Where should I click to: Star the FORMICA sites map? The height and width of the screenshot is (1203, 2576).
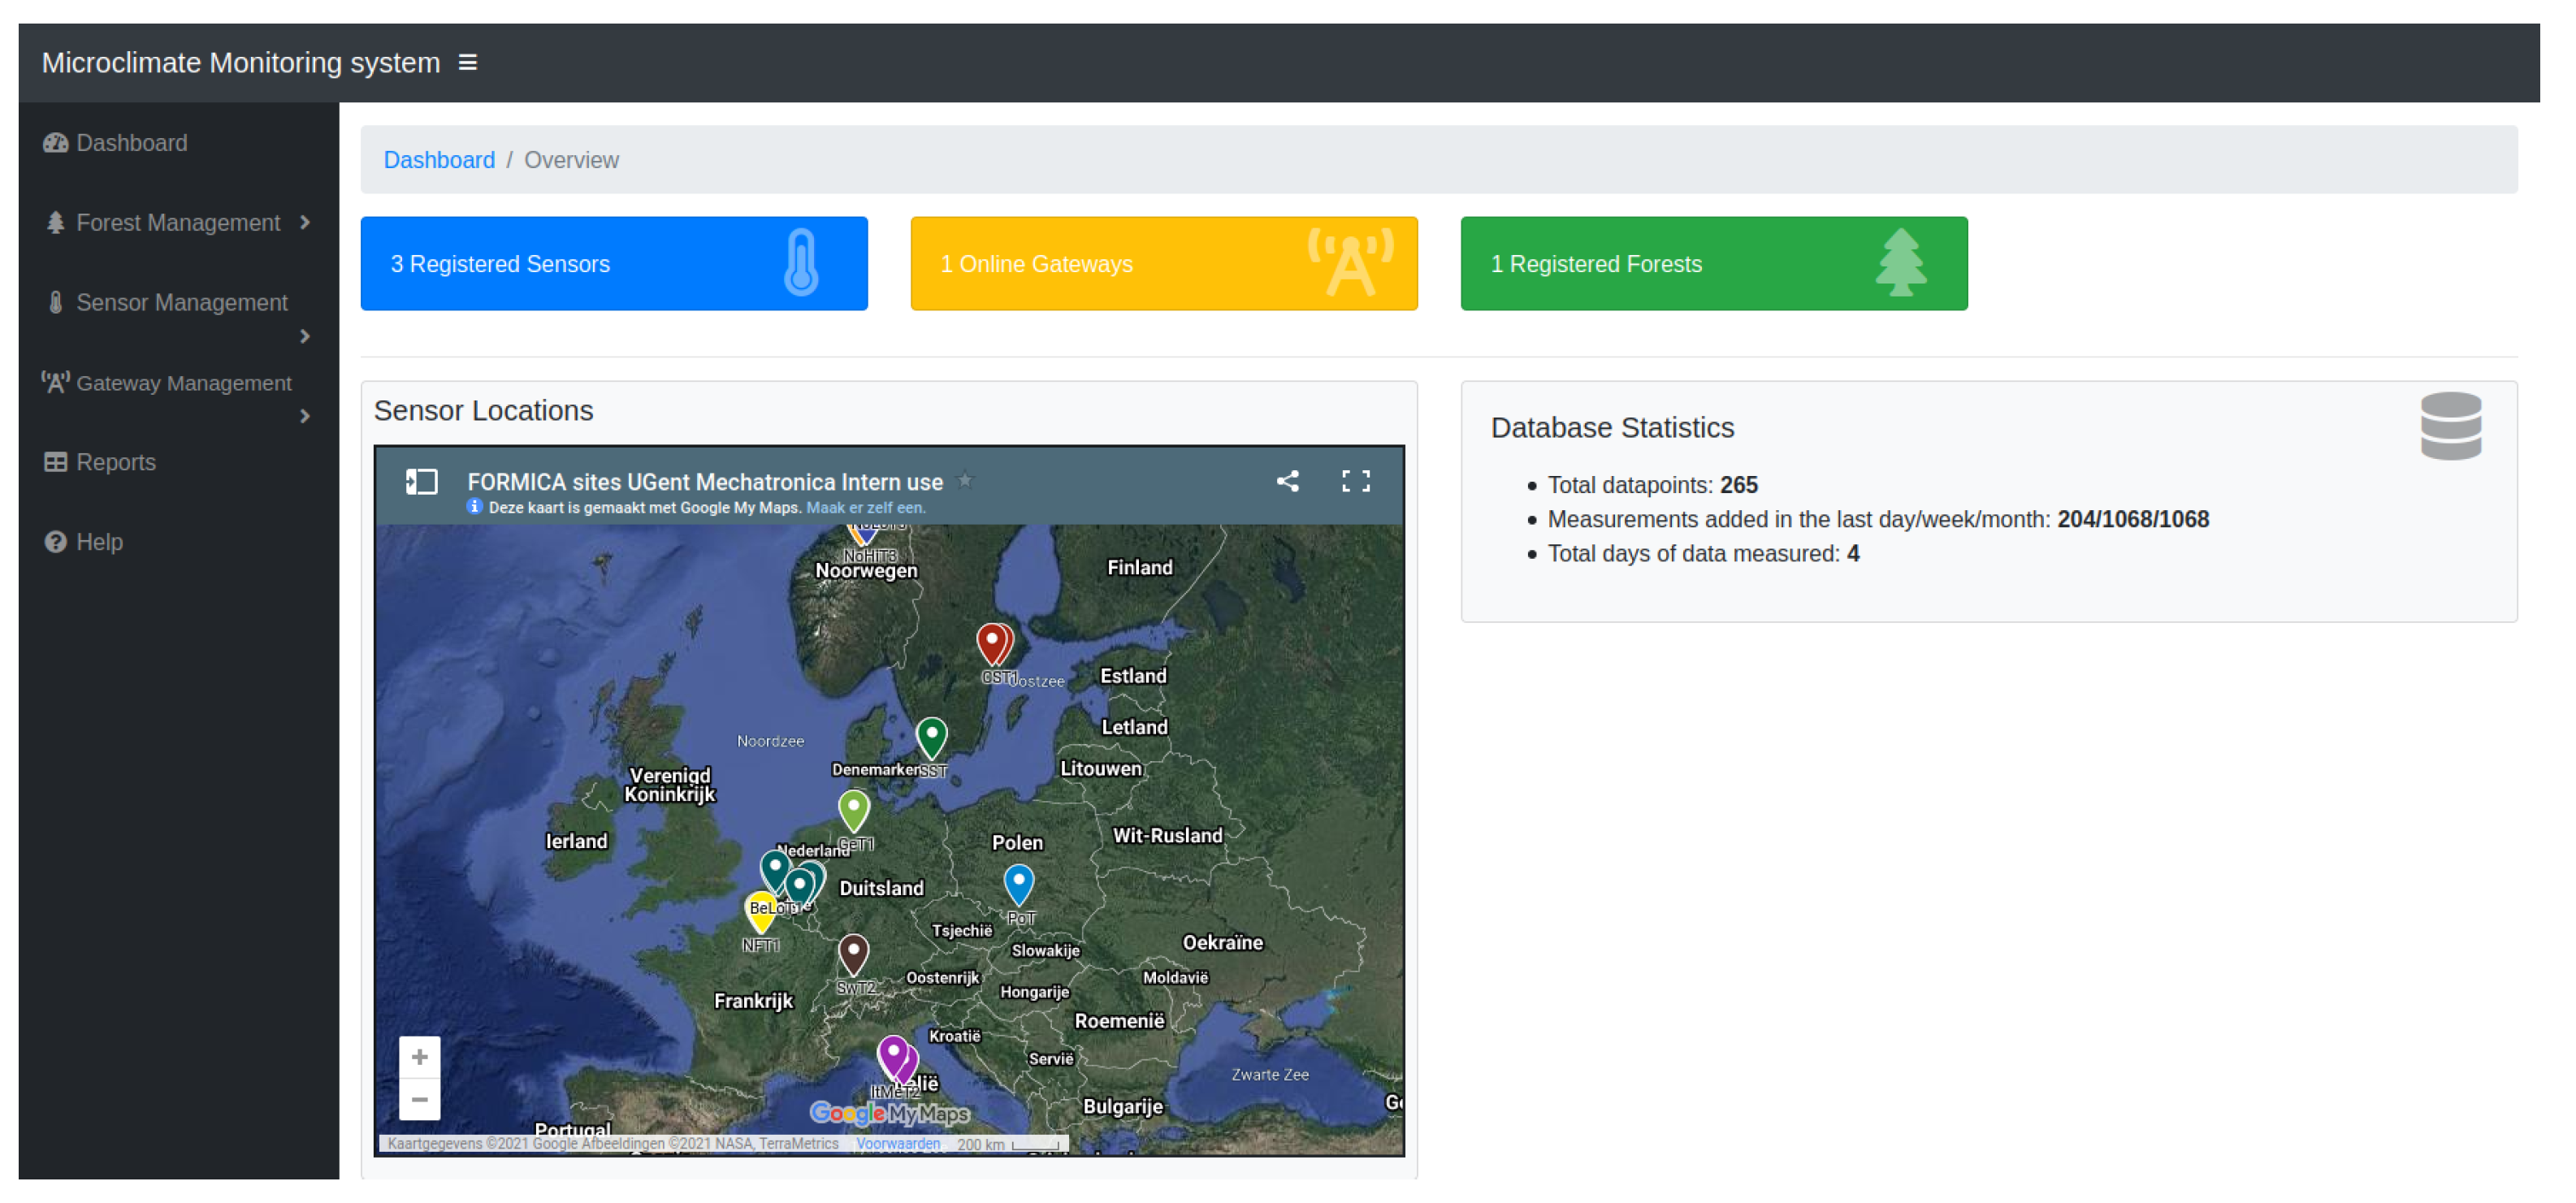[965, 481]
